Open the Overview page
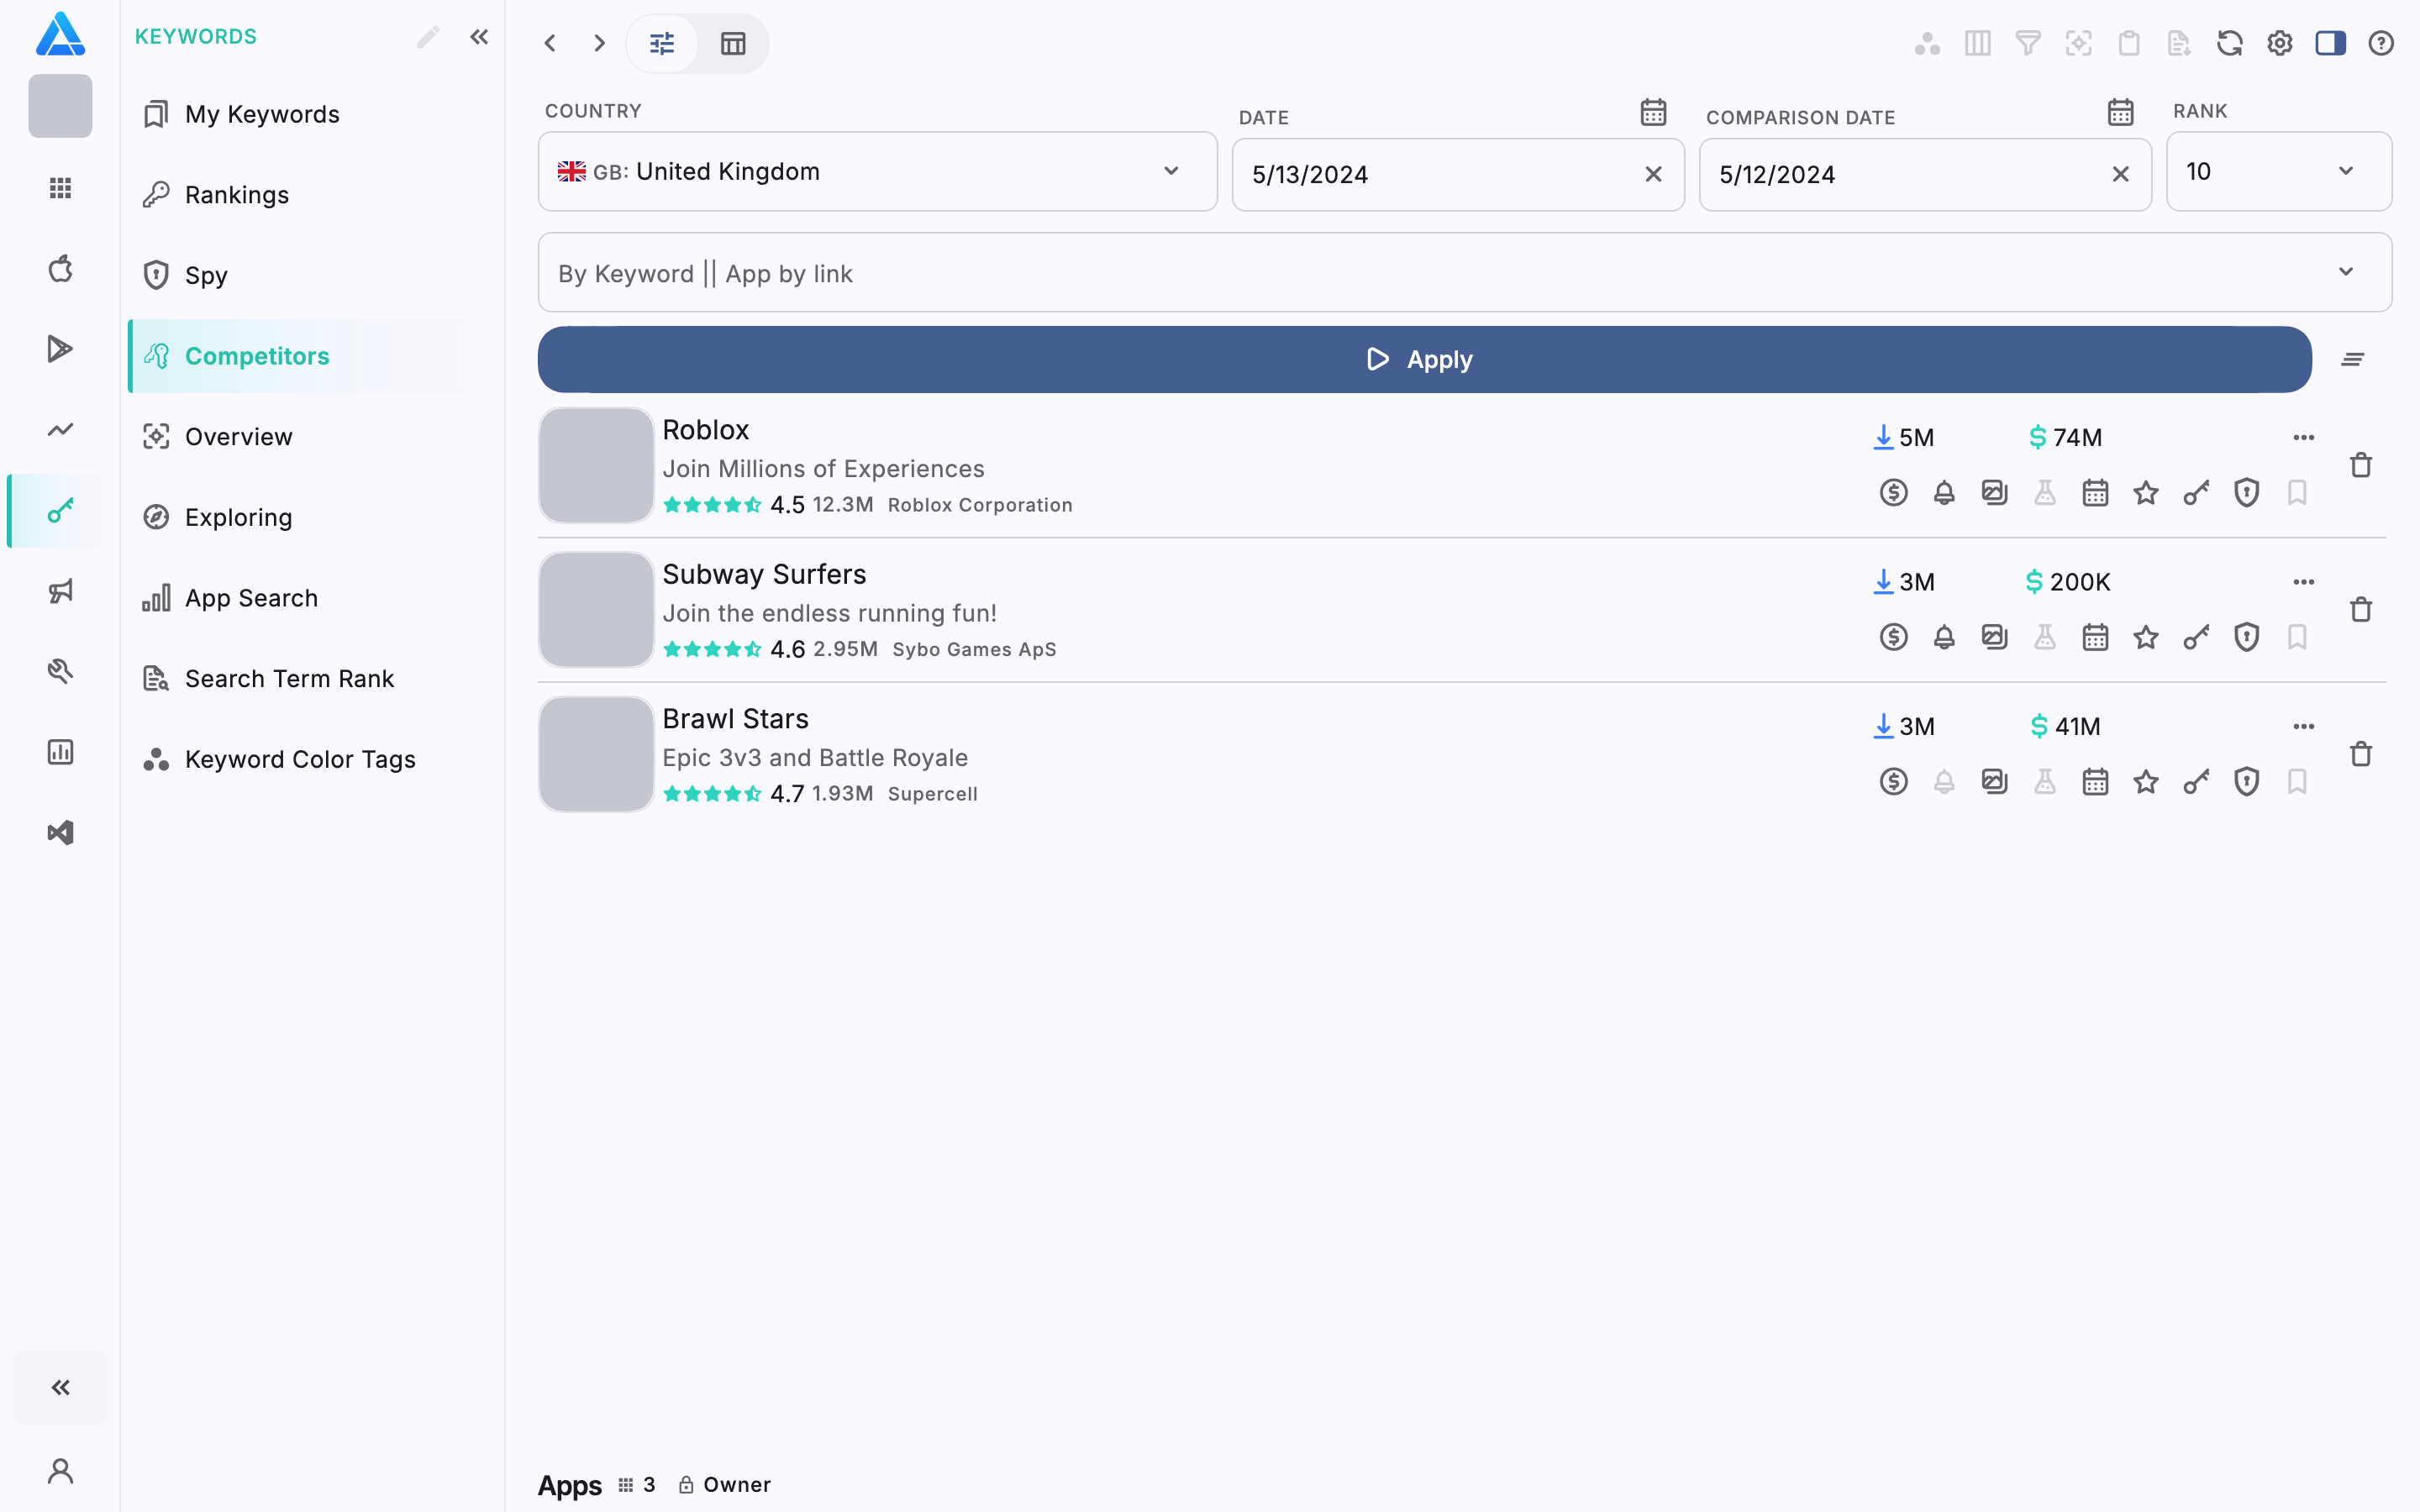The width and height of the screenshot is (2420, 1512). pyautogui.click(x=310, y=437)
